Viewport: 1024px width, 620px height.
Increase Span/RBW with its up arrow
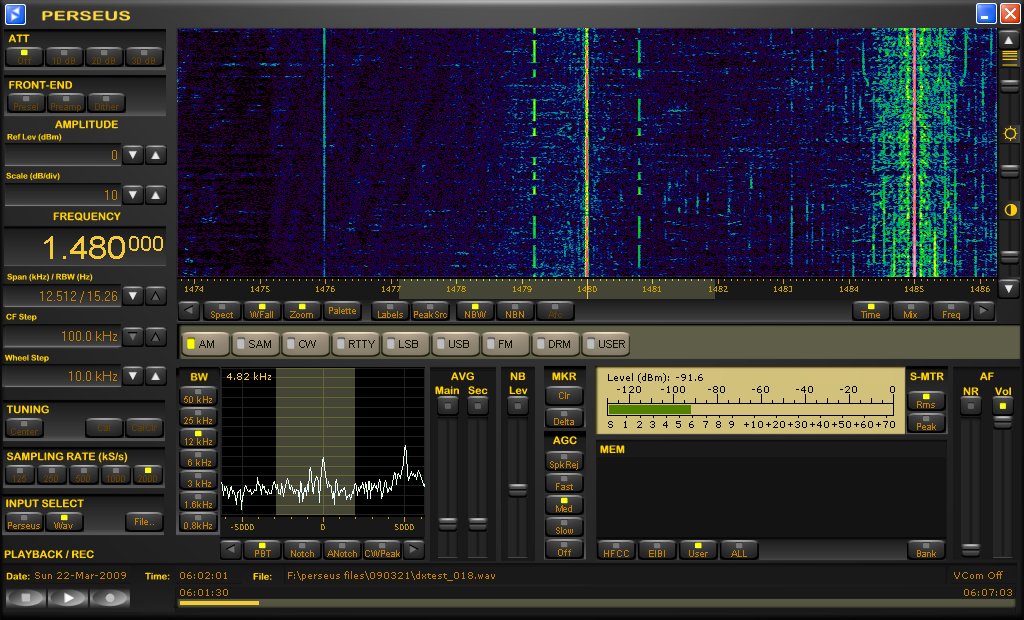point(155,296)
